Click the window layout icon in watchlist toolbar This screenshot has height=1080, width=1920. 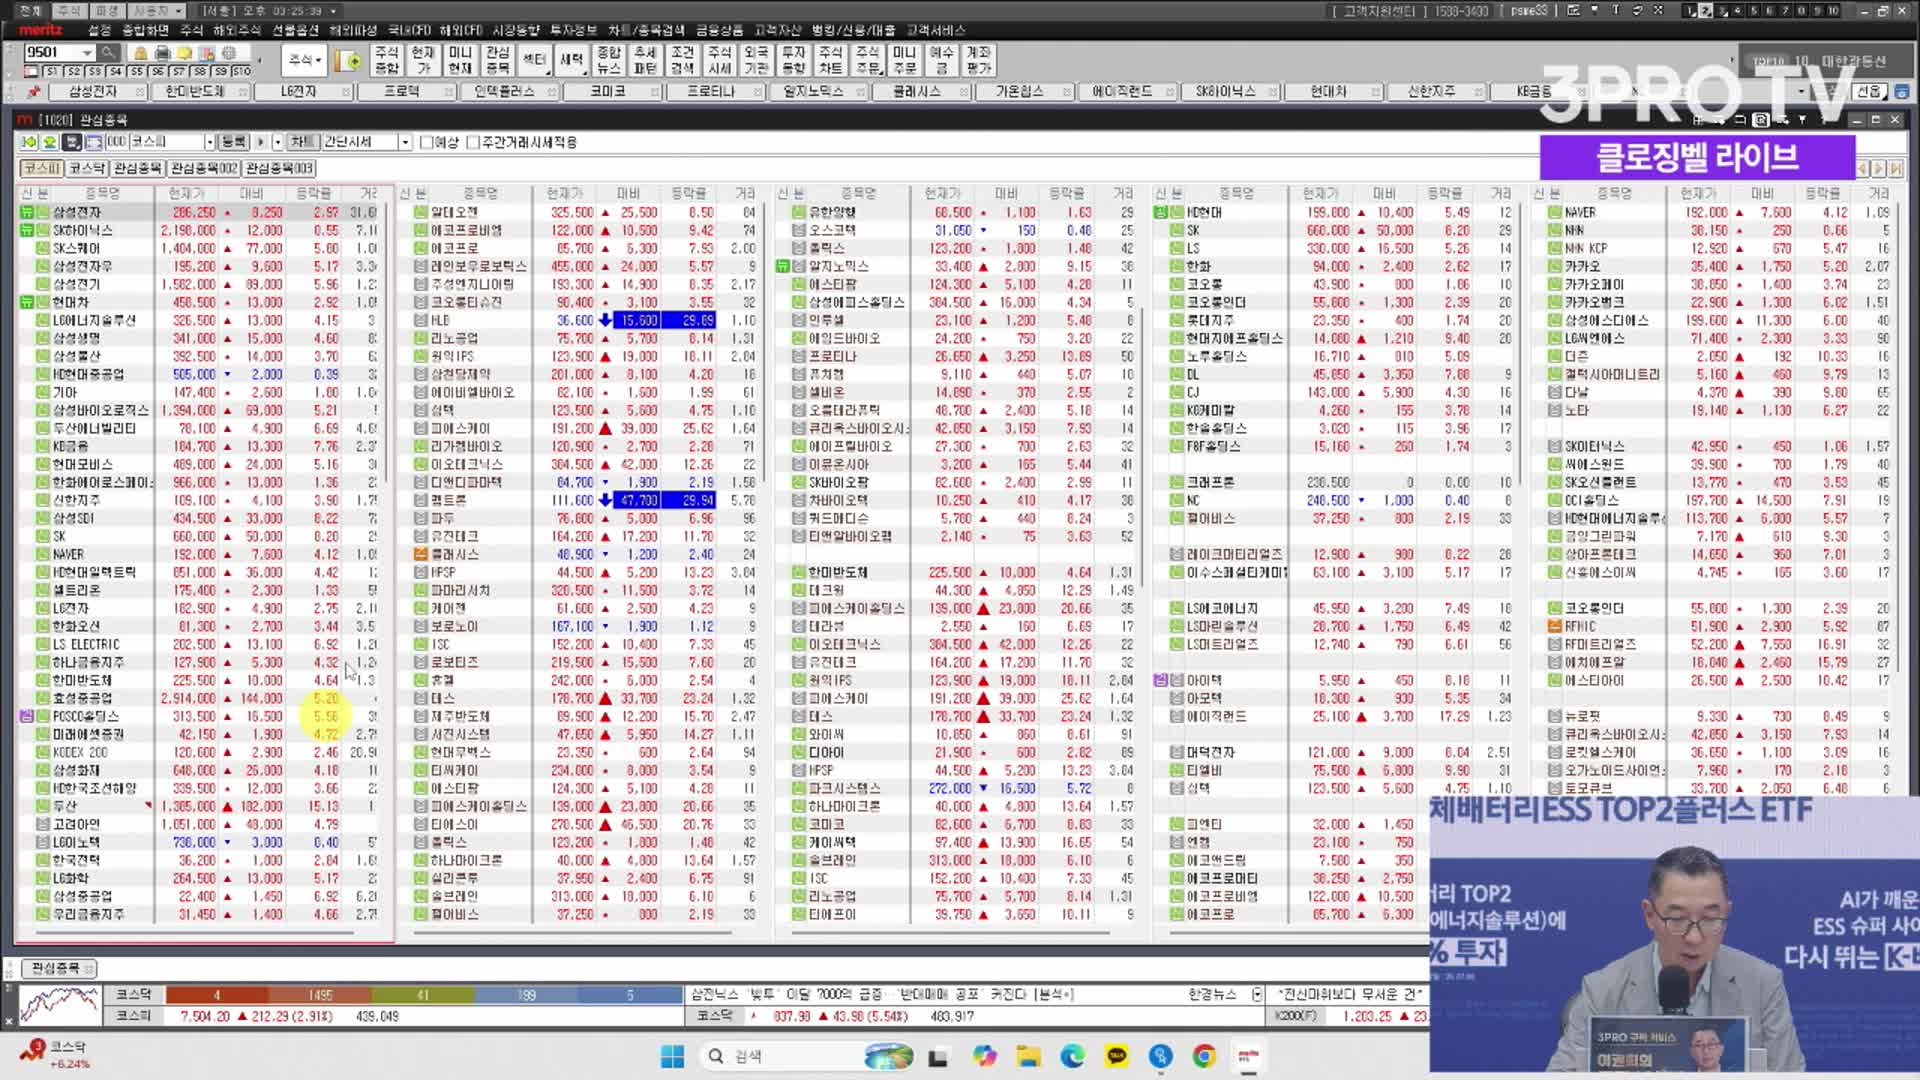coord(93,142)
